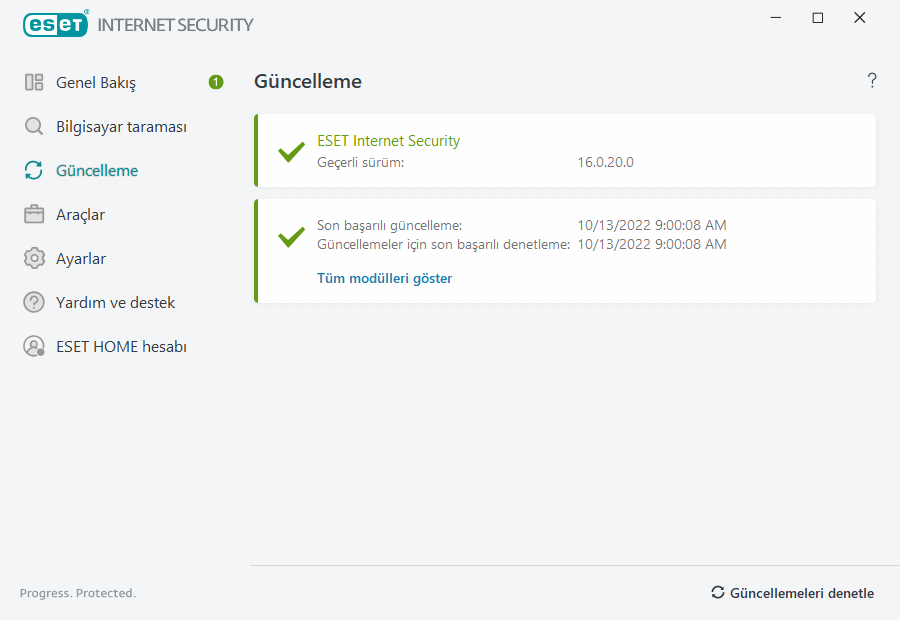900x620 pixels.
Task: Click the Bilgisayar taraması magnifier icon
Action: [x=34, y=127]
